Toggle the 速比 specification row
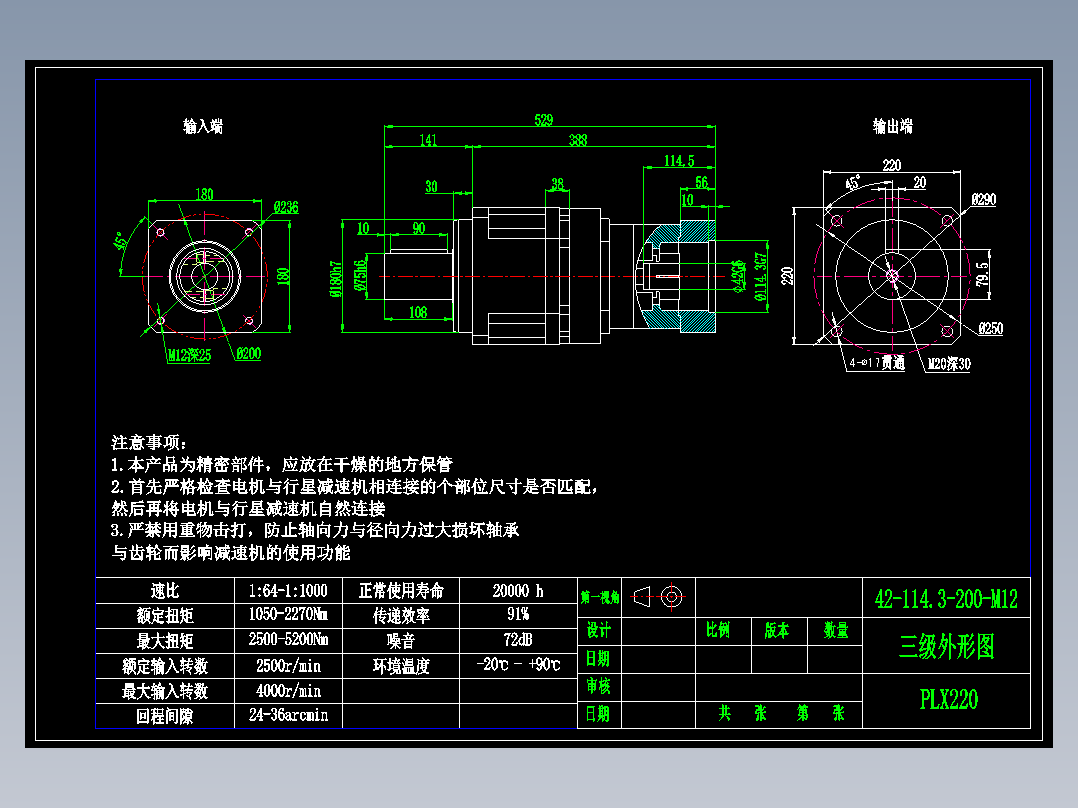Viewport: 1078px width, 808px height. [165, 591]
